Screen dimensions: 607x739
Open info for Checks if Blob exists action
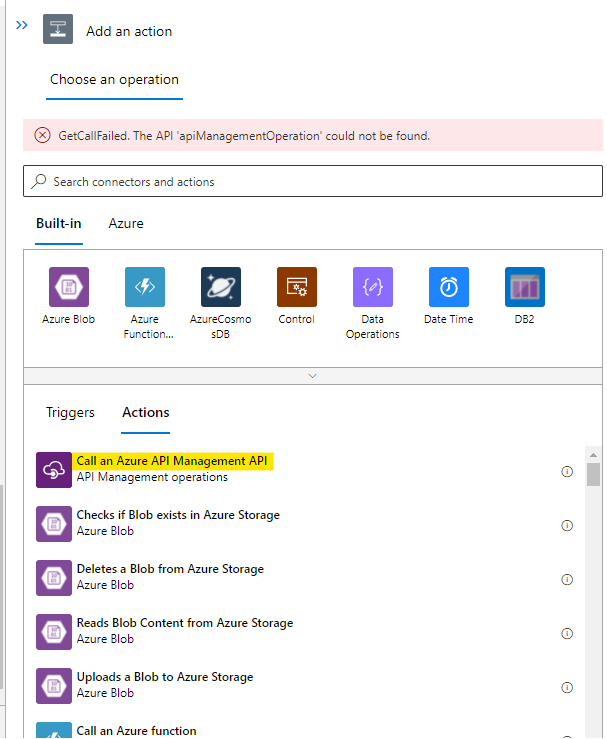point(567,526)
